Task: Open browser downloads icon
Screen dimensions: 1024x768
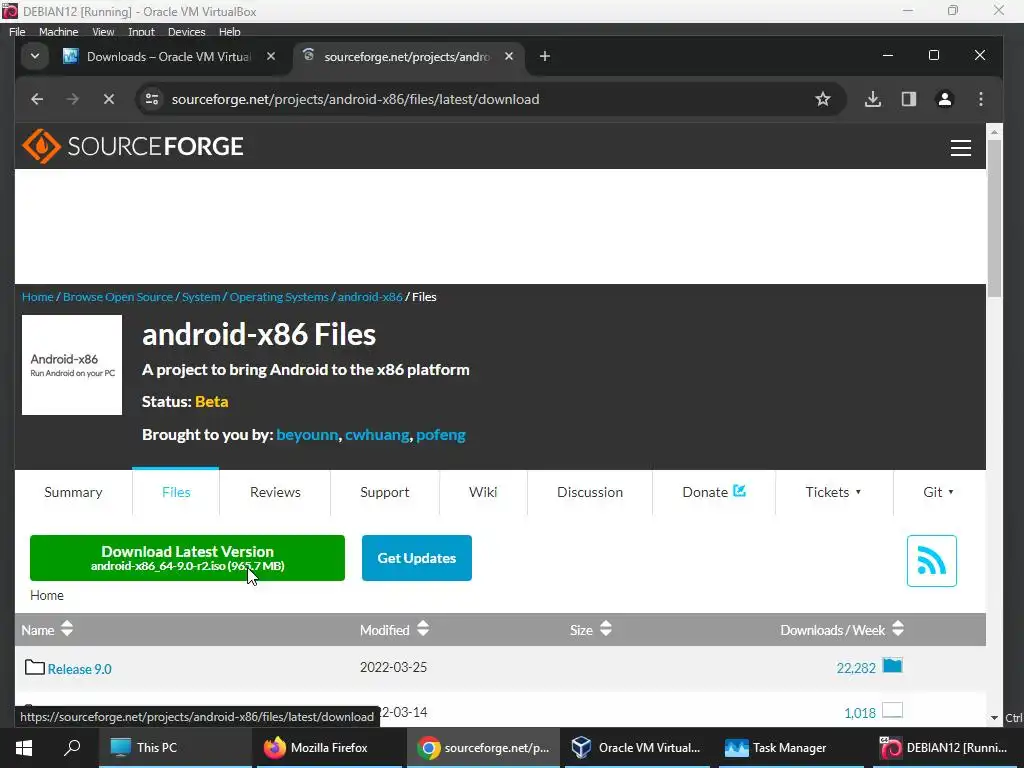Action: [x=872, y=99]
